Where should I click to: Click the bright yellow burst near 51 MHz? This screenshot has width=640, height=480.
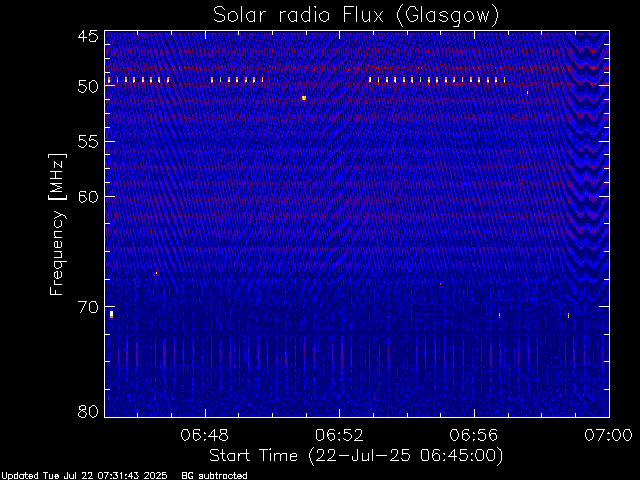pos(304,98)
